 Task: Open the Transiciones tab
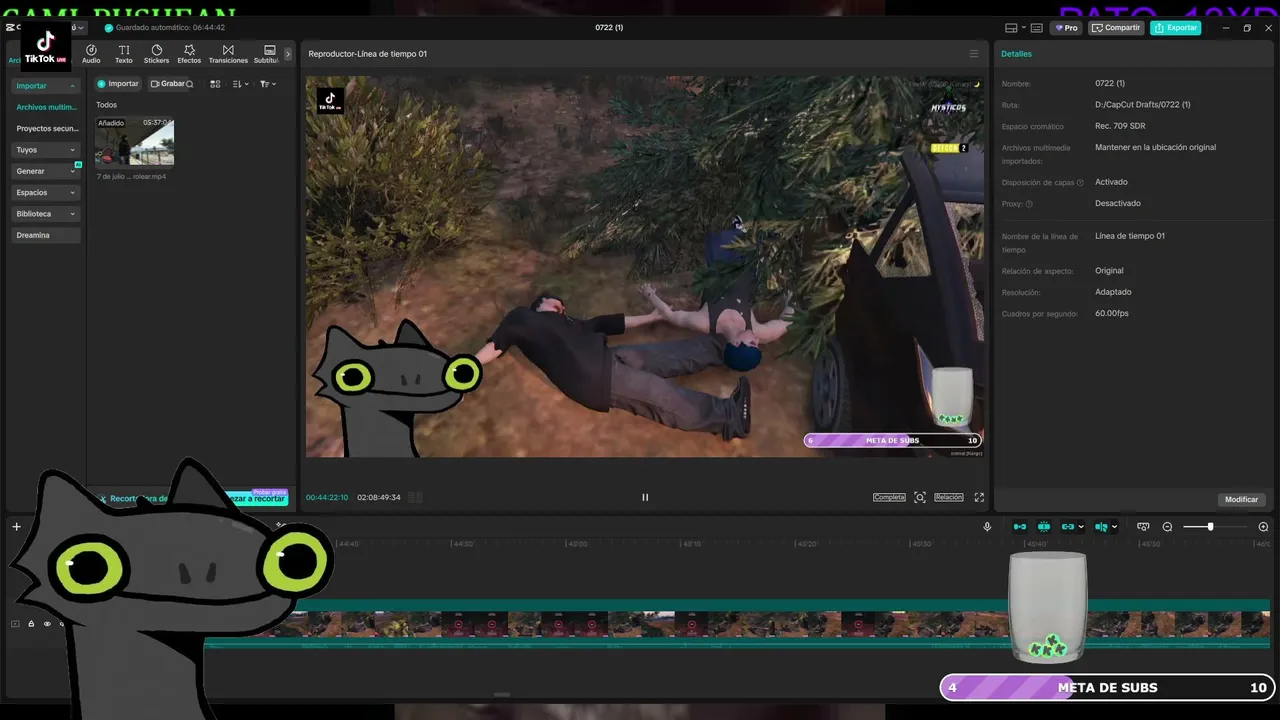pos(228,54)
